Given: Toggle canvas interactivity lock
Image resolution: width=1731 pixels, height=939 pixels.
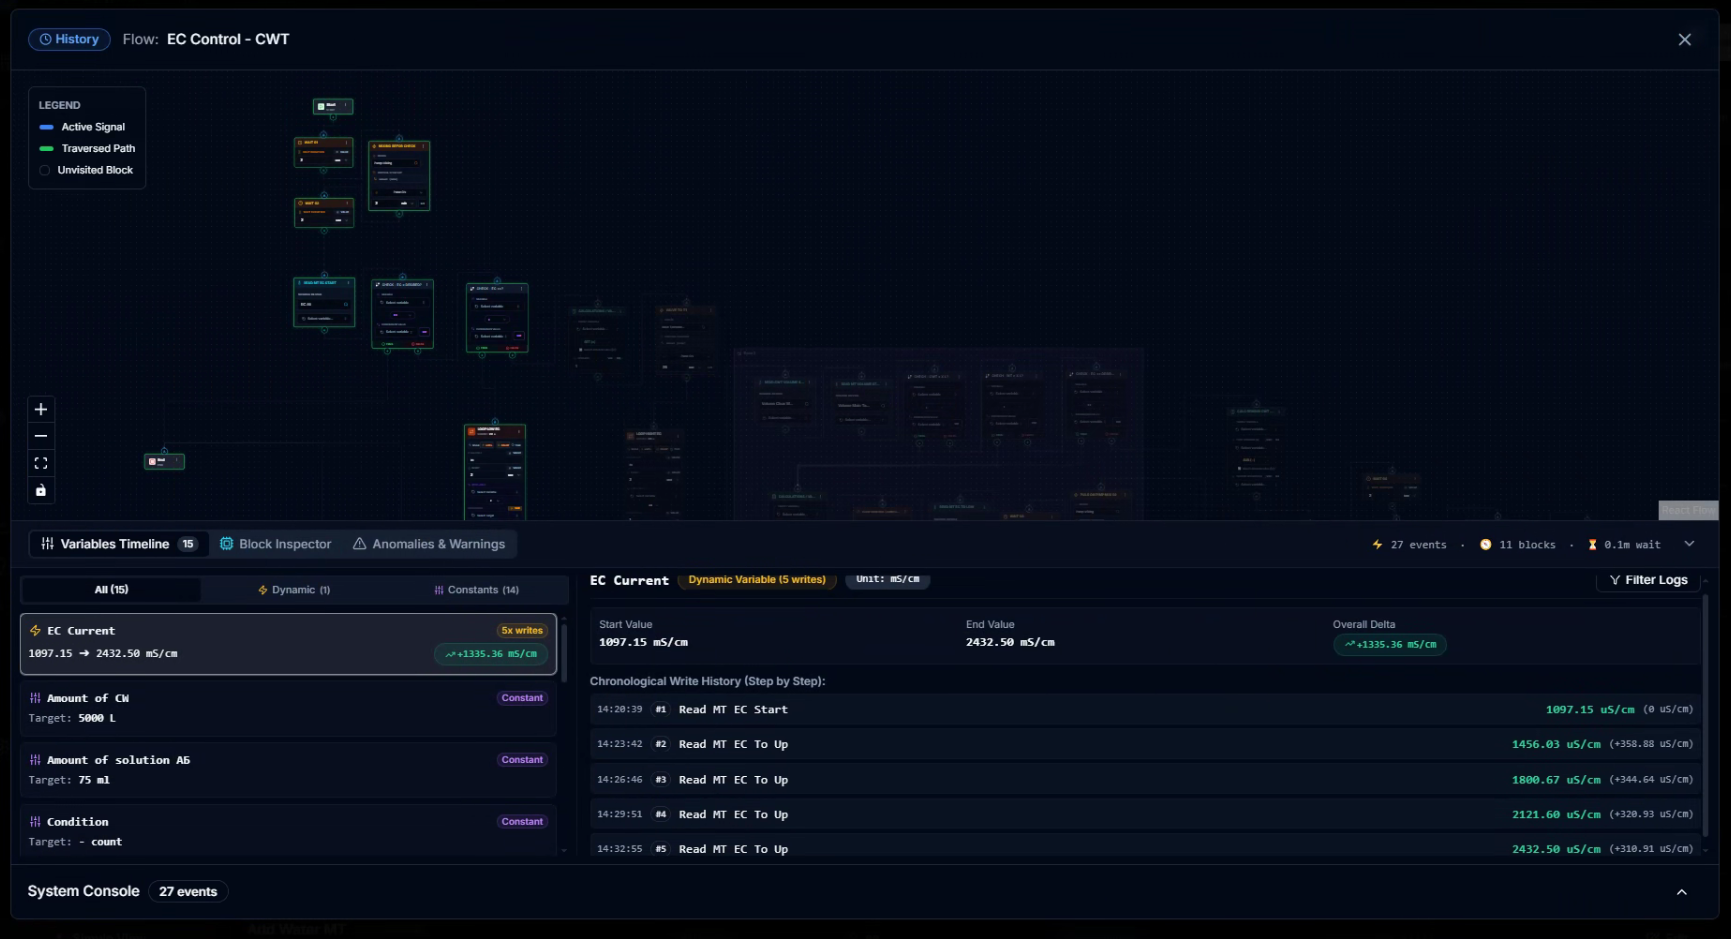Looking at the screenshot, I should [41, 490].
